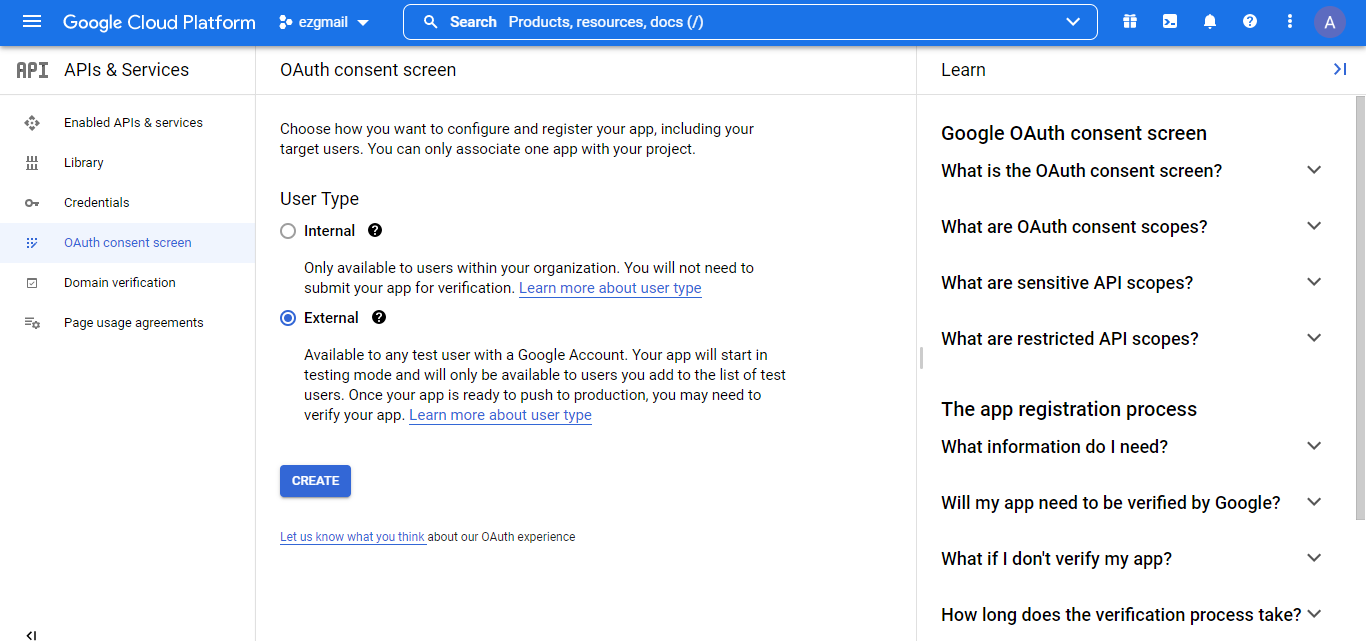This screenshot has width=1366, height=641.
Task: Click the search magnifier icon
Action: [x=431, y=22]
